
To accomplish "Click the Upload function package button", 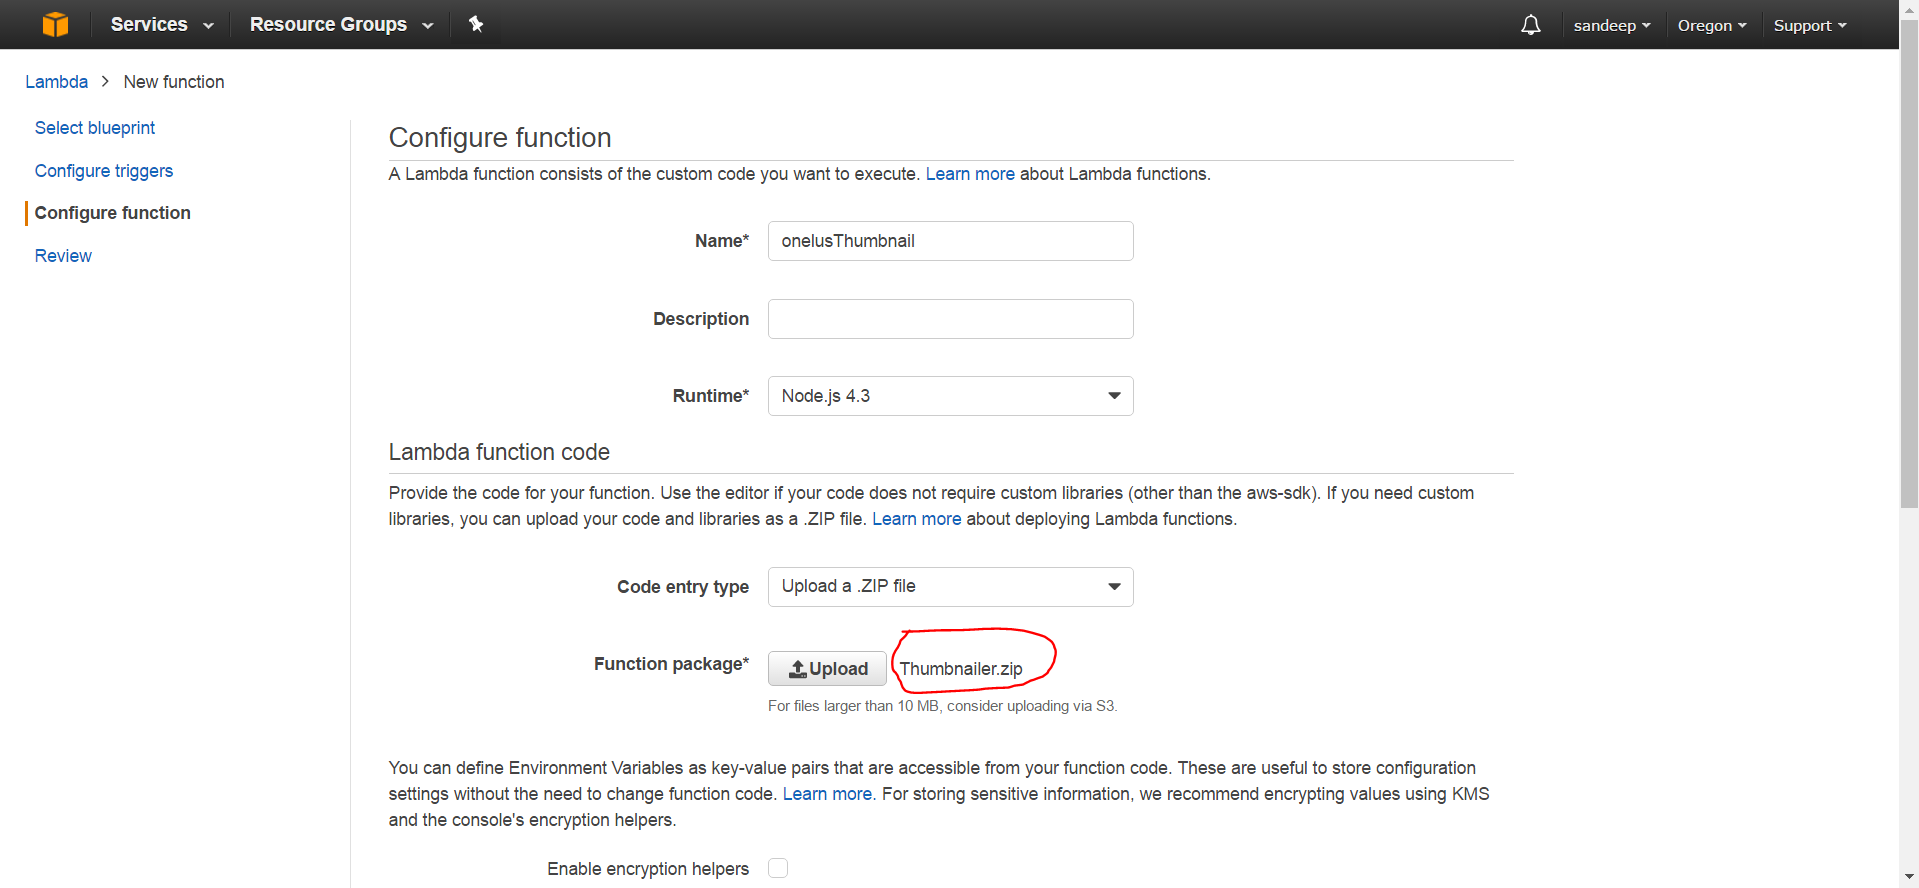I will (827, 669).
